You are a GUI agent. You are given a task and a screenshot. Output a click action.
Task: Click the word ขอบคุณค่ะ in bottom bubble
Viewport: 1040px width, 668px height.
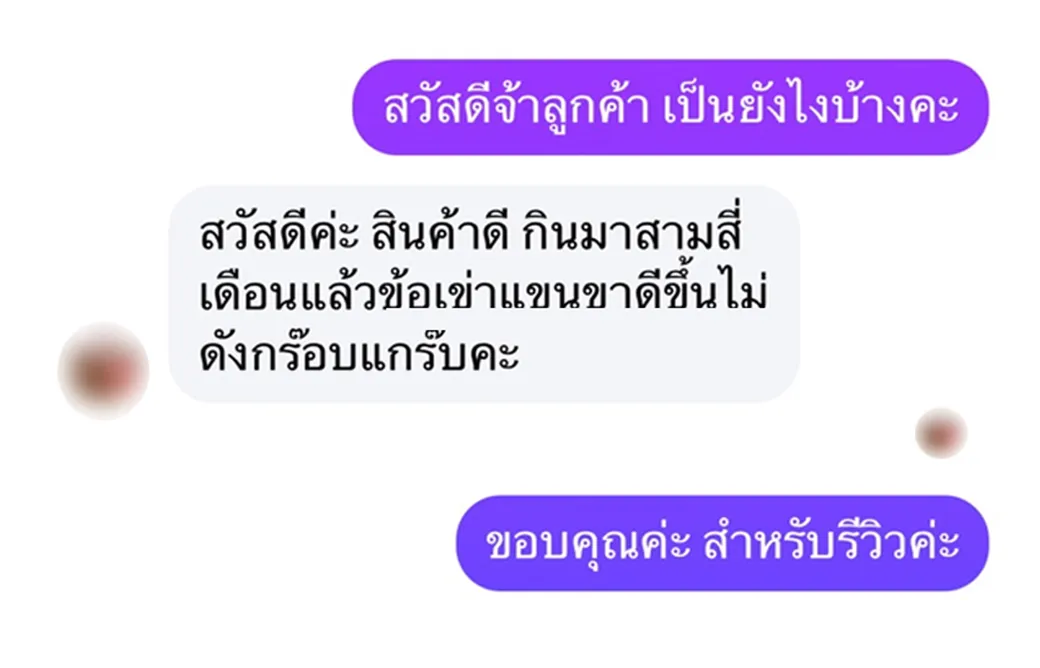588,544
